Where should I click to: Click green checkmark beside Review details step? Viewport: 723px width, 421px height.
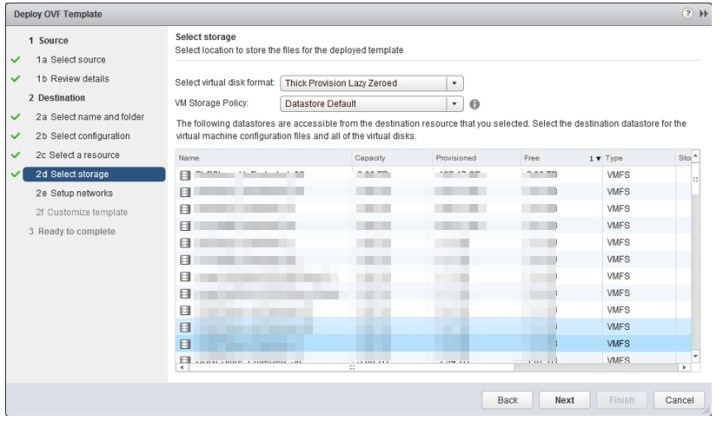tap(14, 79)
